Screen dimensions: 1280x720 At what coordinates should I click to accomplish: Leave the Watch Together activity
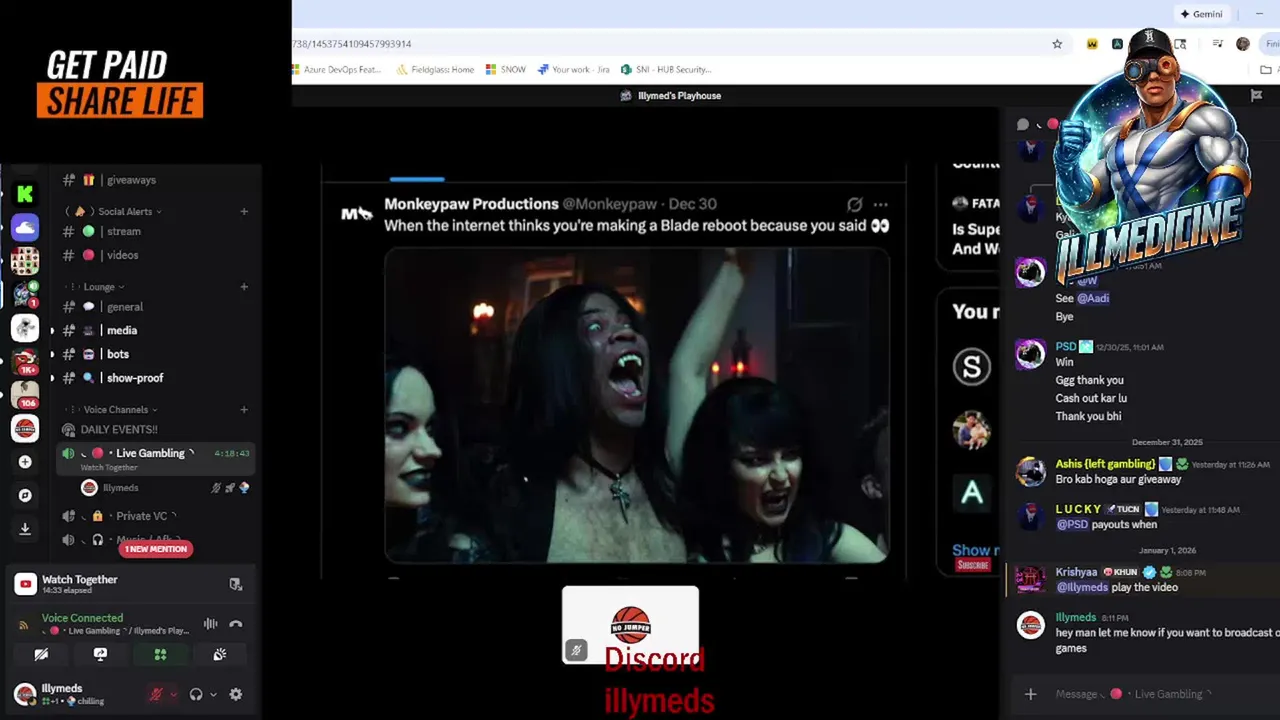point(236,584)
